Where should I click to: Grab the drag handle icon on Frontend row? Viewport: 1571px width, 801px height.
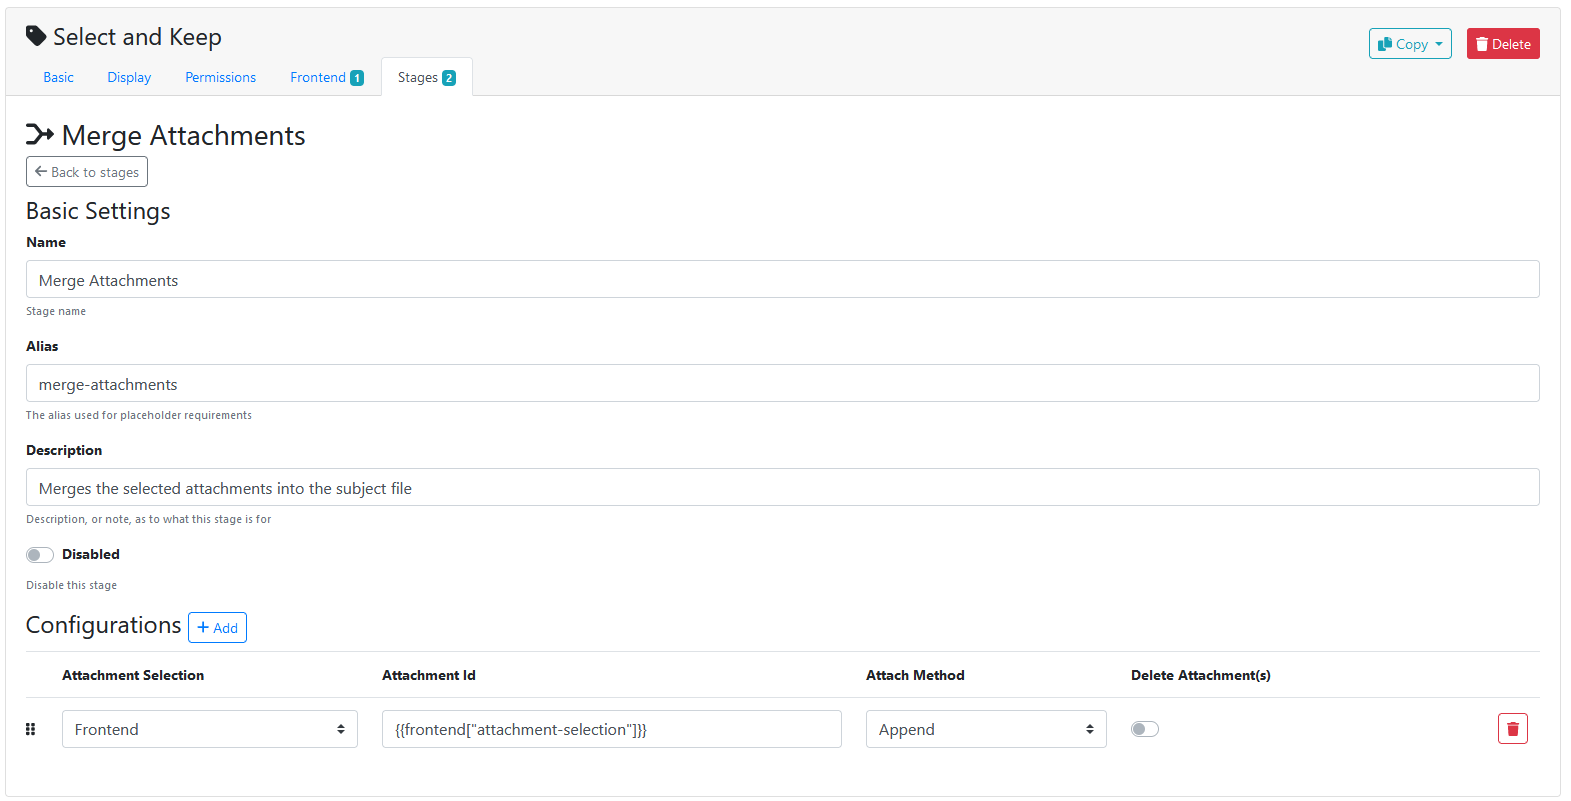pos(30,729)
